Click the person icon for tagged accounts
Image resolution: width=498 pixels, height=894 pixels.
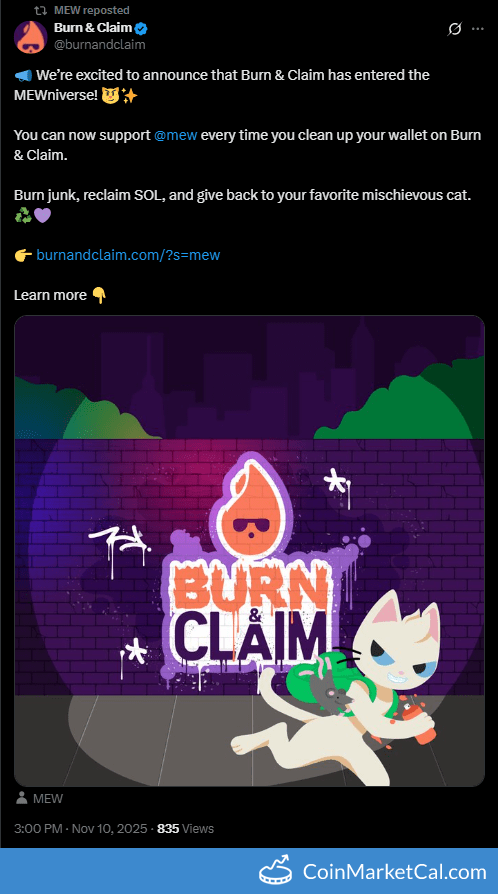point(22,798)
